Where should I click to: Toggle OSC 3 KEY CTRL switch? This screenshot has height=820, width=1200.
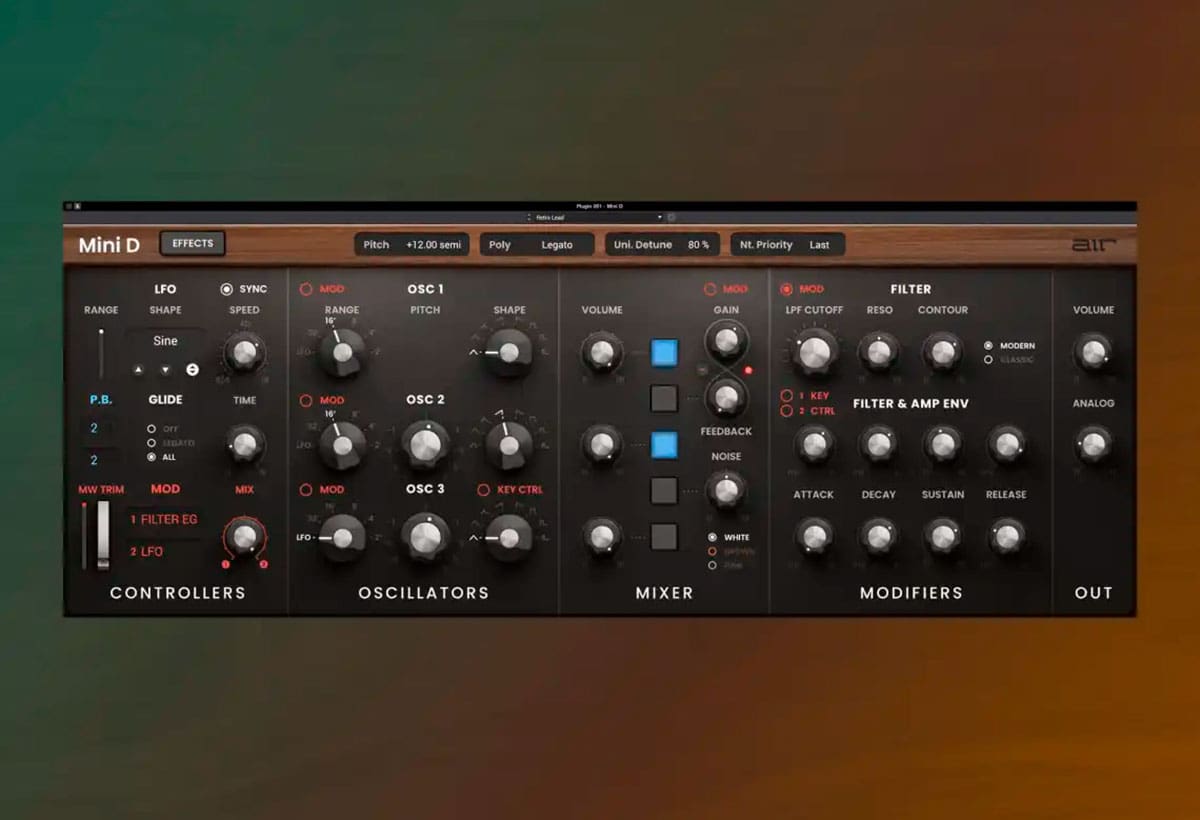[x=484, y=490]
